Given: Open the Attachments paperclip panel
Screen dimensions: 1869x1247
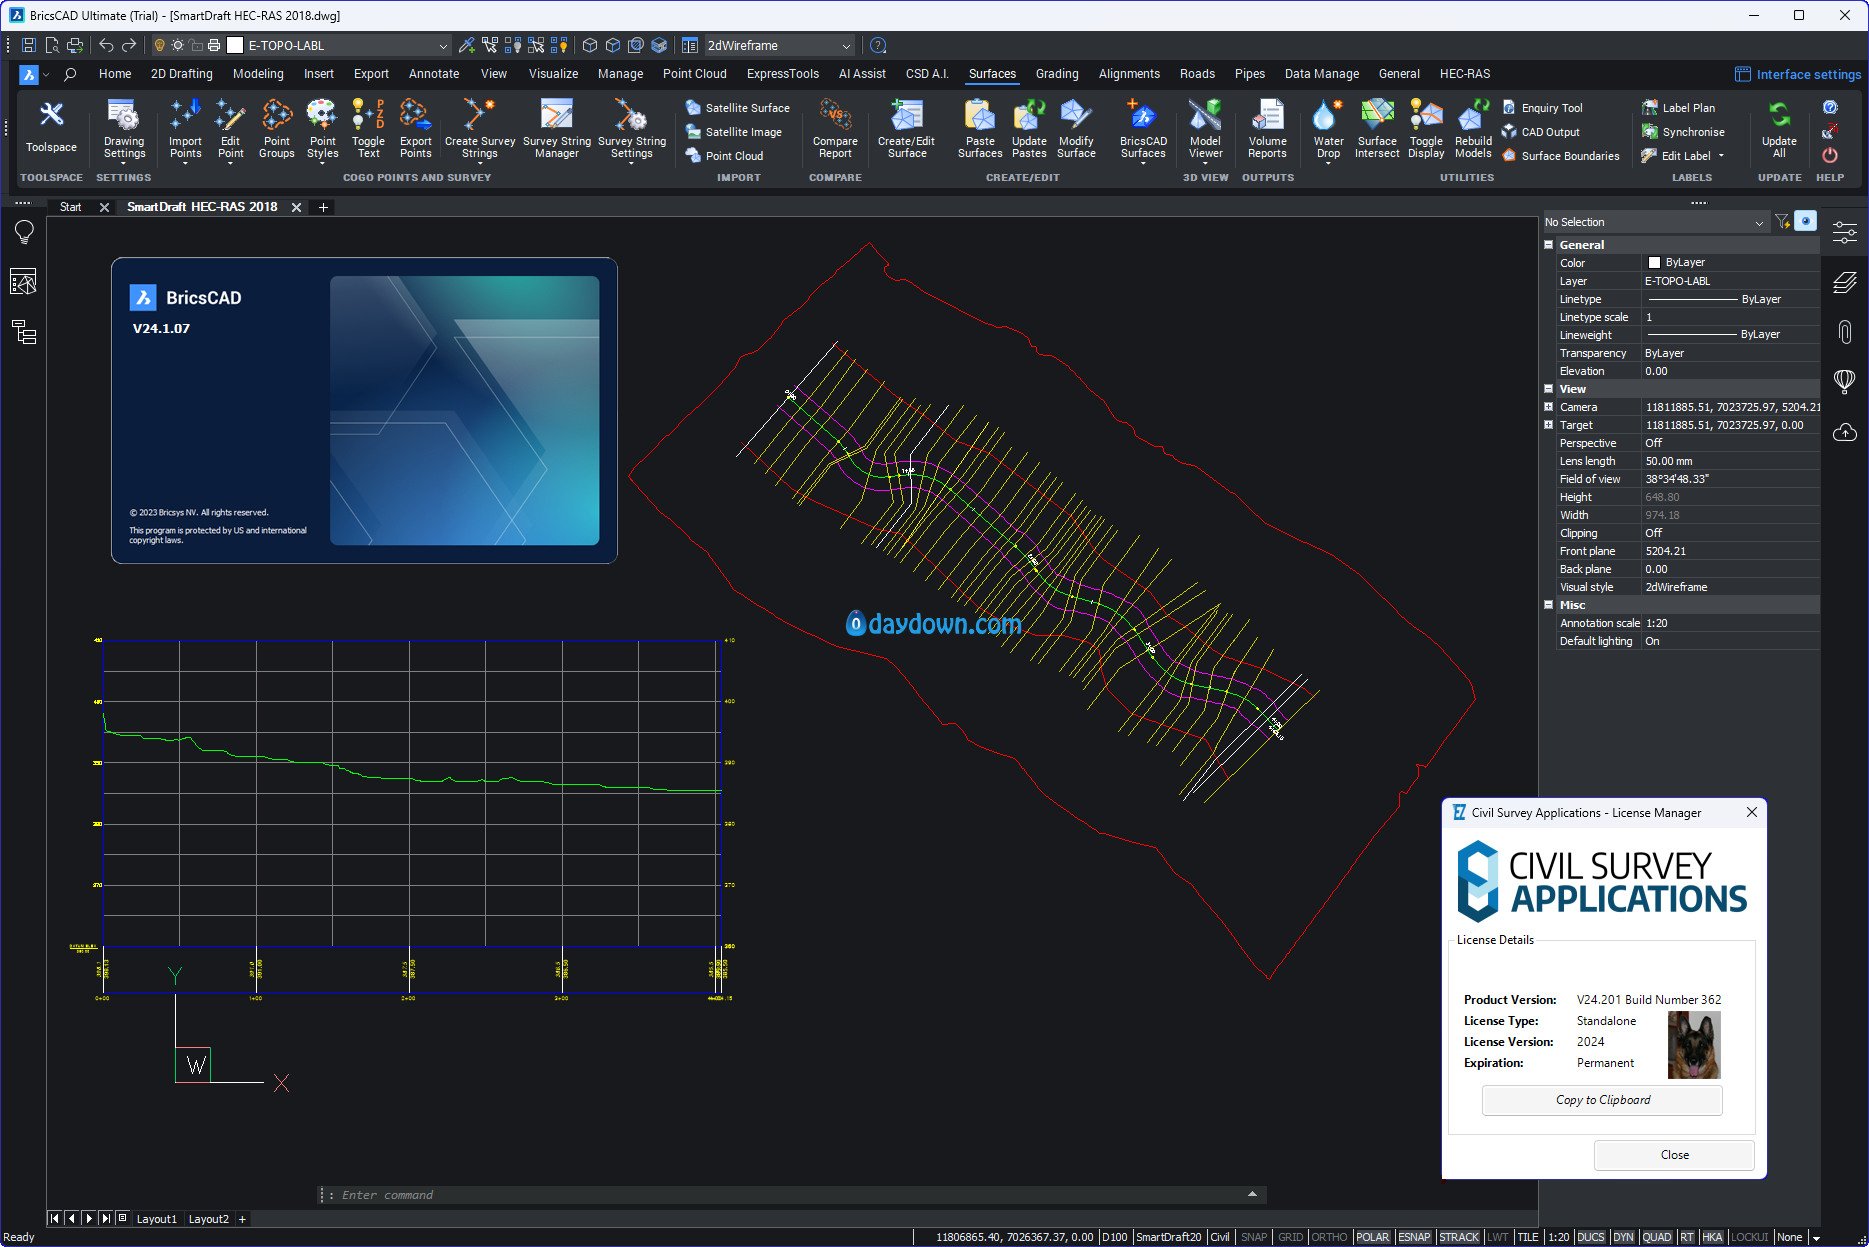Looking at the screenshot, I should [1845, 332].
